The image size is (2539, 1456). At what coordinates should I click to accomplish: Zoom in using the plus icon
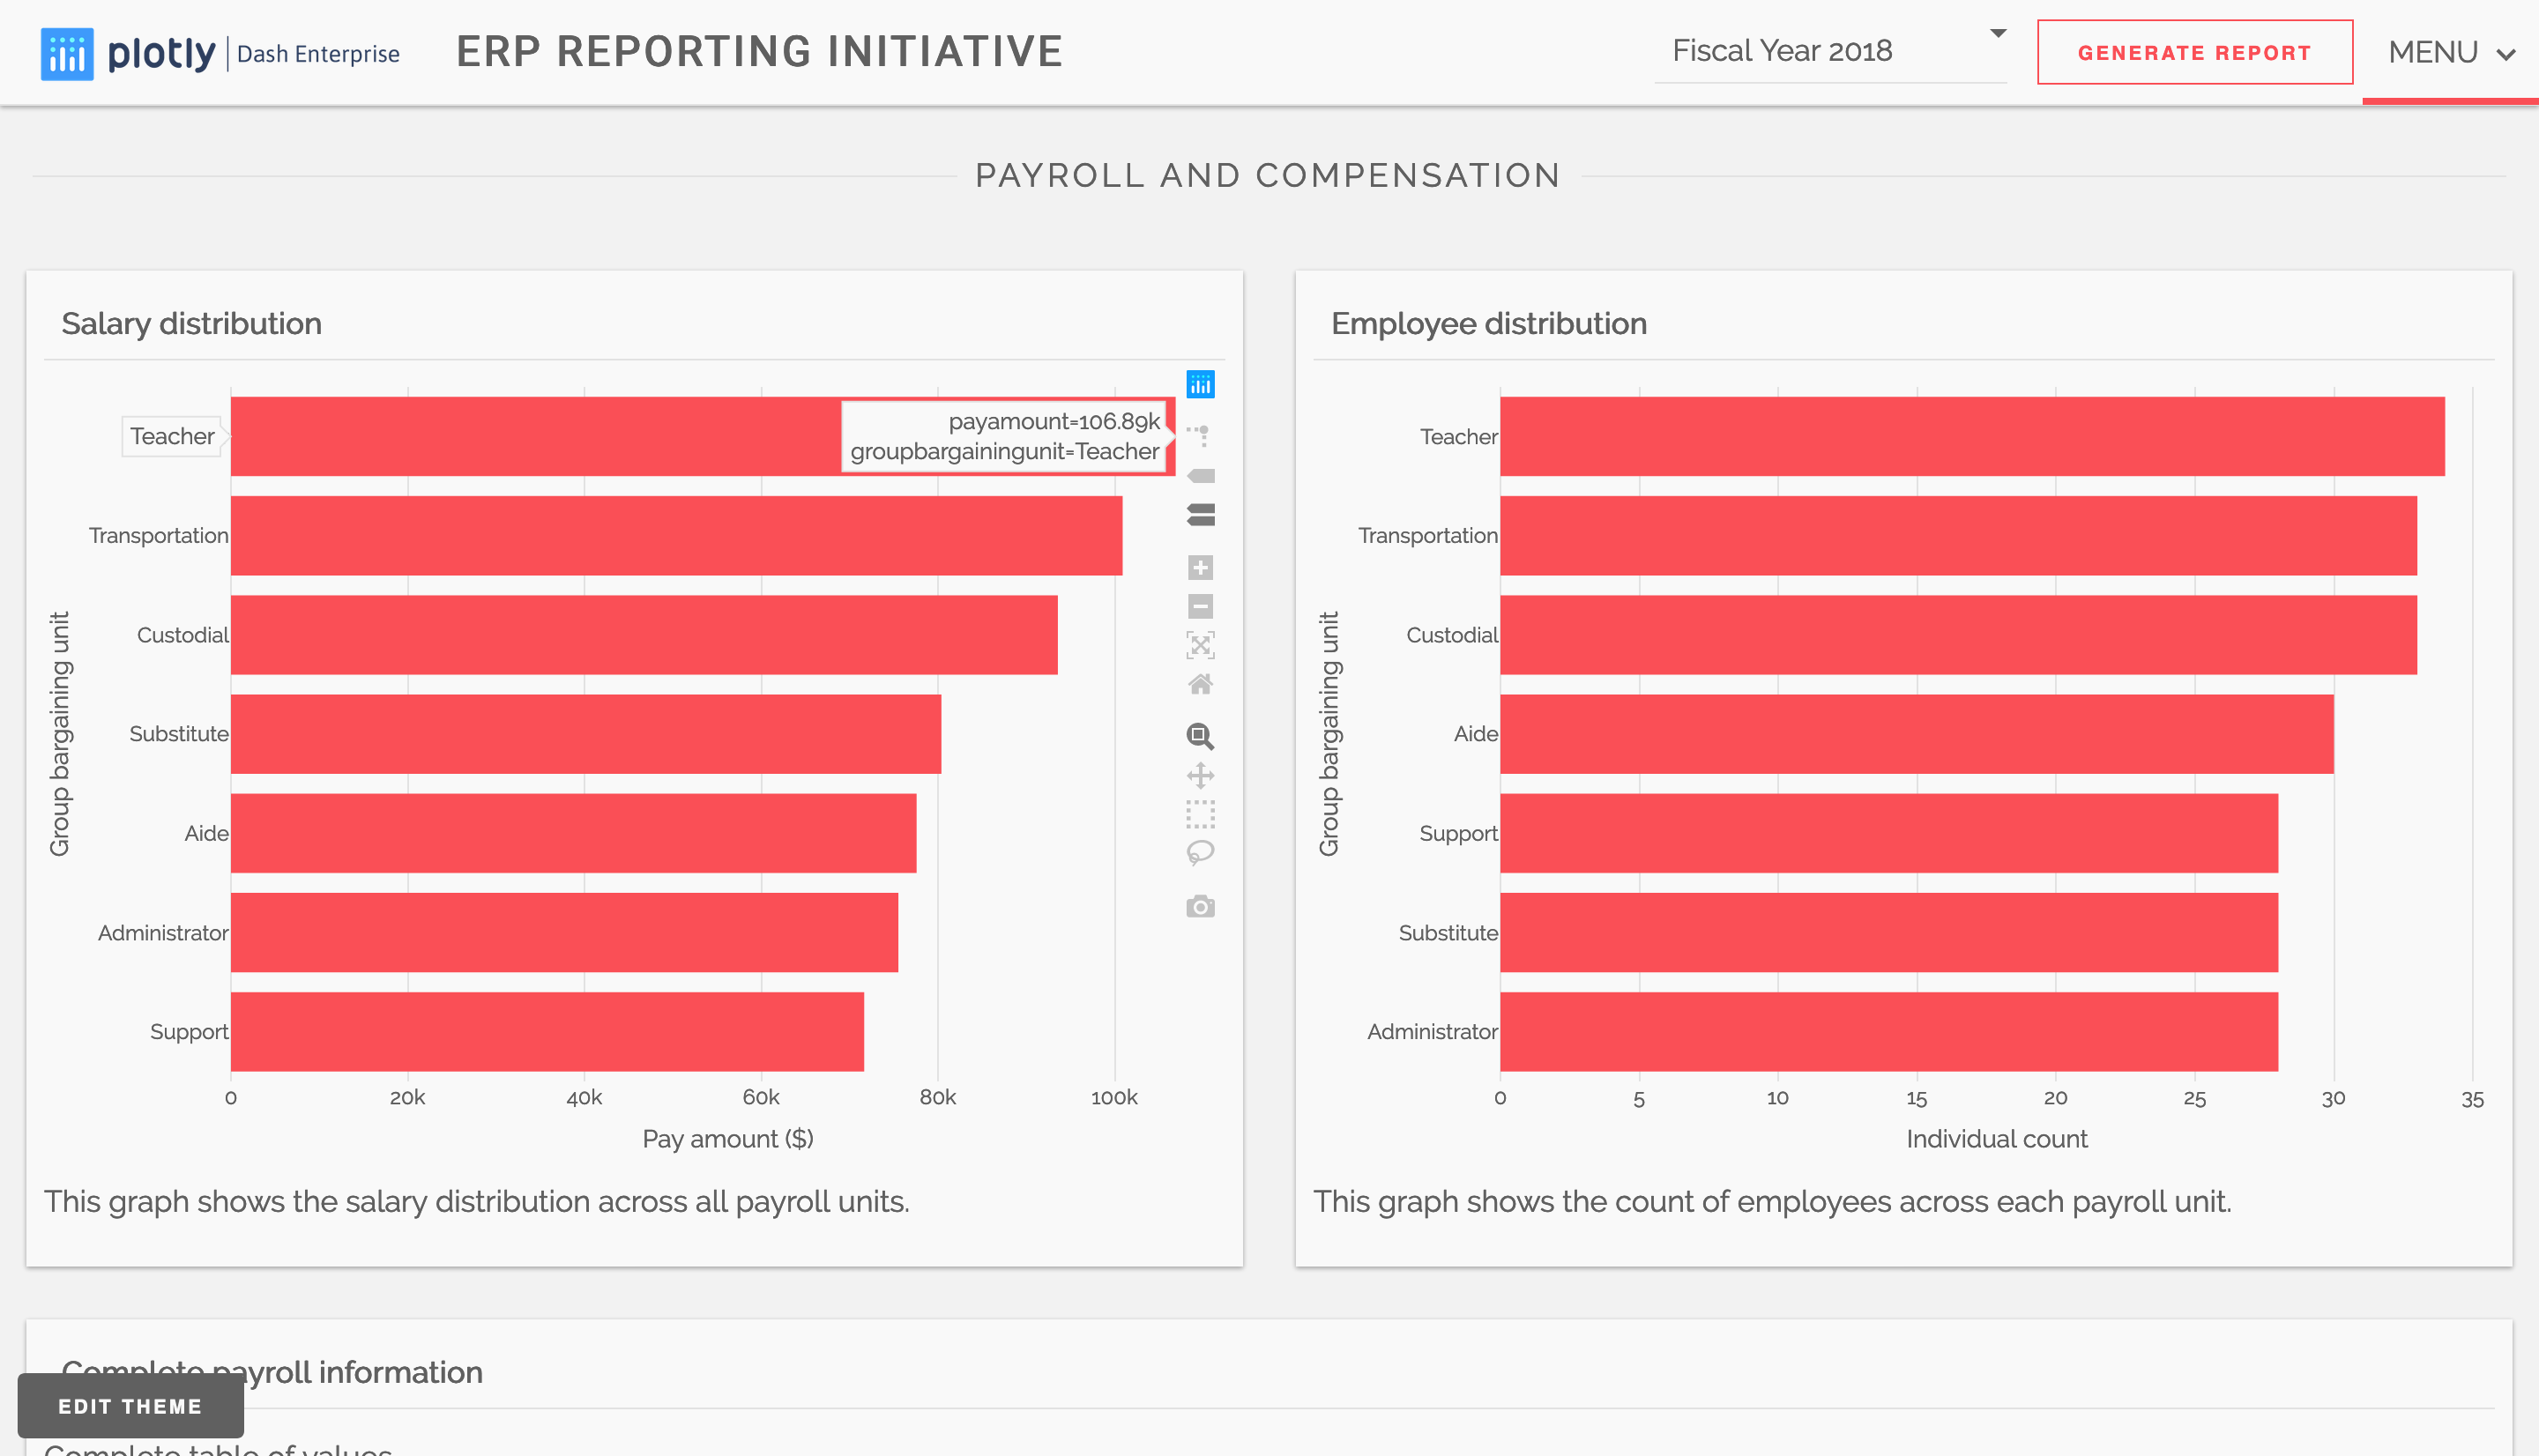pos(1200,568)
